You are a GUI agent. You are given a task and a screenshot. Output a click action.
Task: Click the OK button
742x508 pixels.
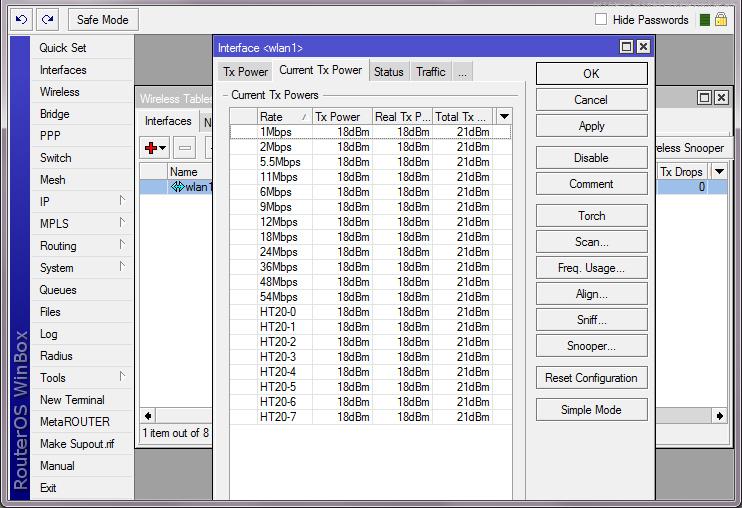pos(592,74)
